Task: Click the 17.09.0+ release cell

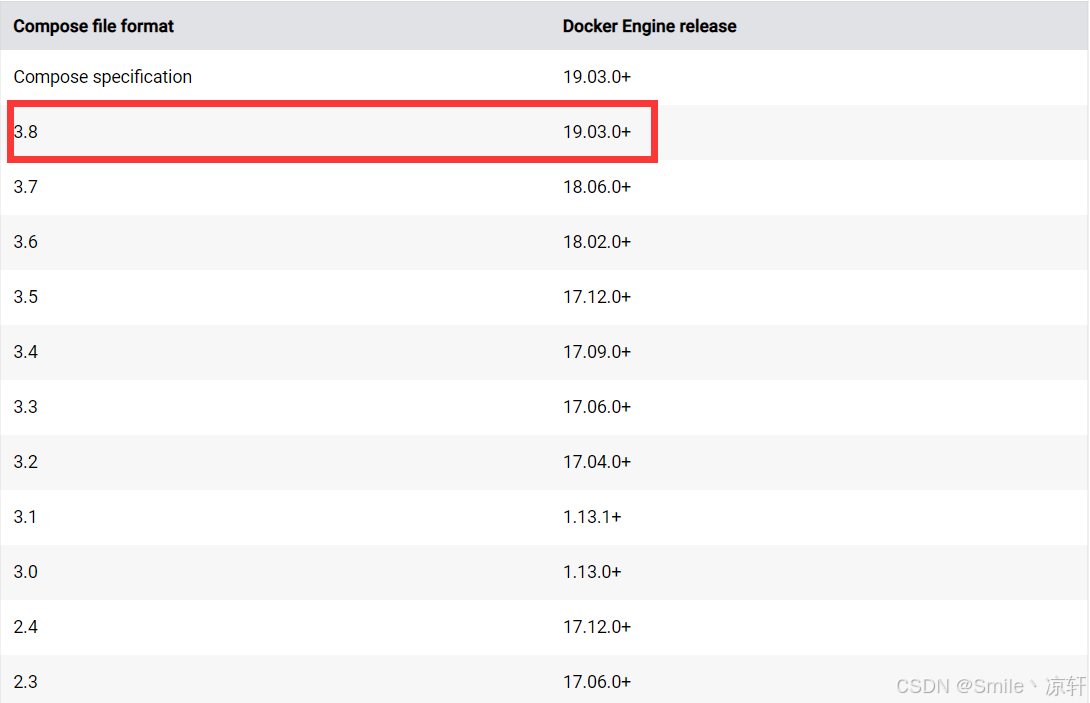Action: click(596, 352)
